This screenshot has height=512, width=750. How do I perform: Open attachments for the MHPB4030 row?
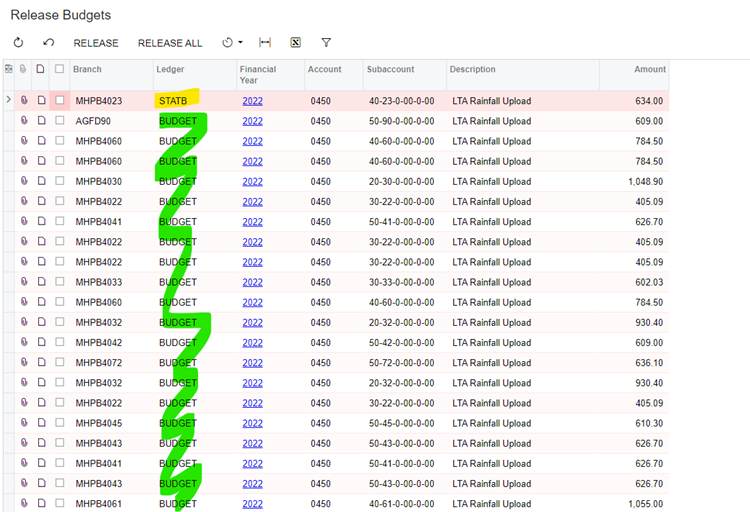(24, 181)
